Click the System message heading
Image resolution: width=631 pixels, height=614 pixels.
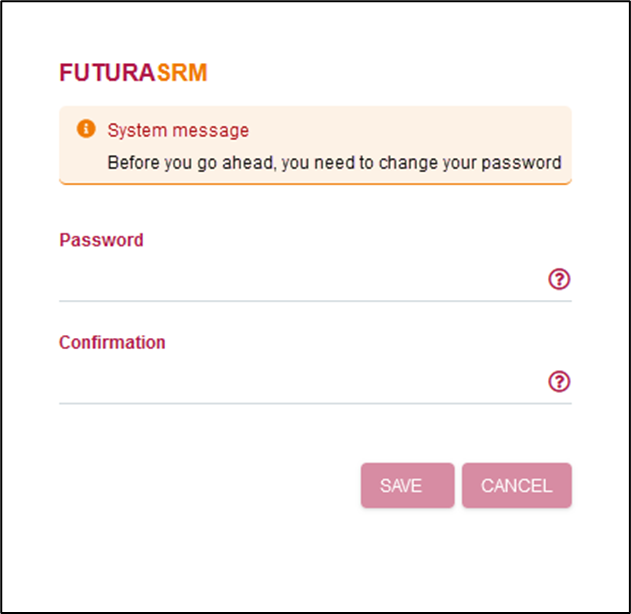178,130
